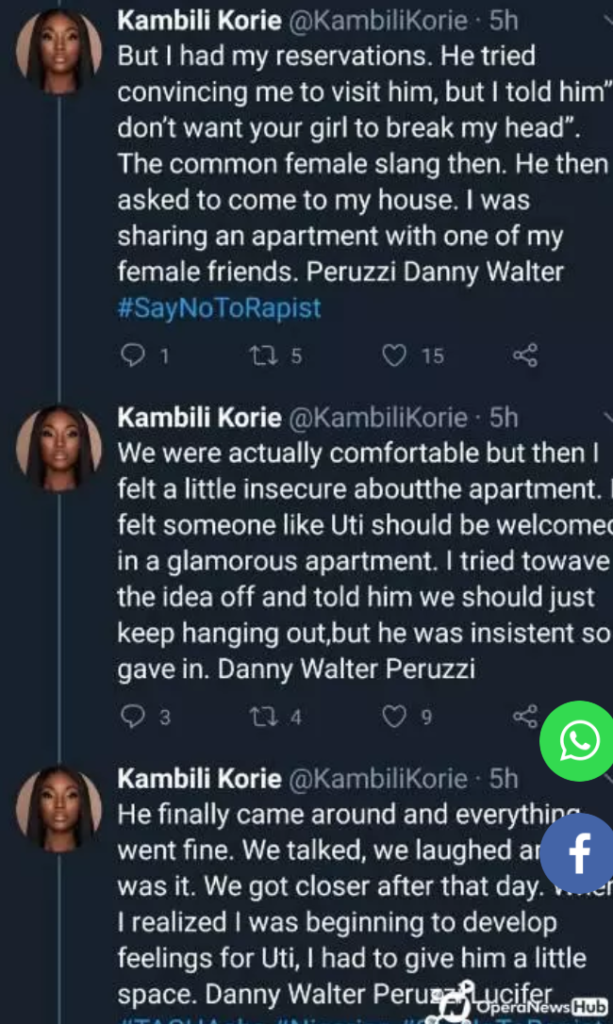The image size is (613, 1024).
Task: Open profile picture on first tweet
Action: click(x=60, y=51)
